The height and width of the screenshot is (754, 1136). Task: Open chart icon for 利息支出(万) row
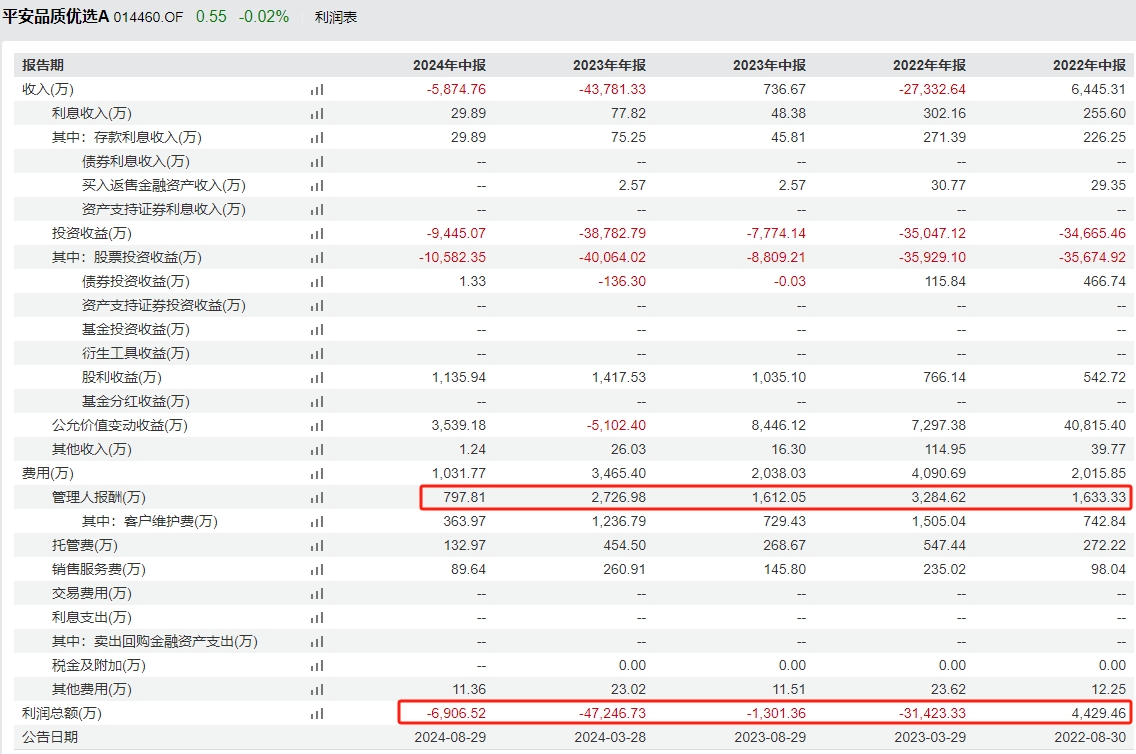[317, 617]
